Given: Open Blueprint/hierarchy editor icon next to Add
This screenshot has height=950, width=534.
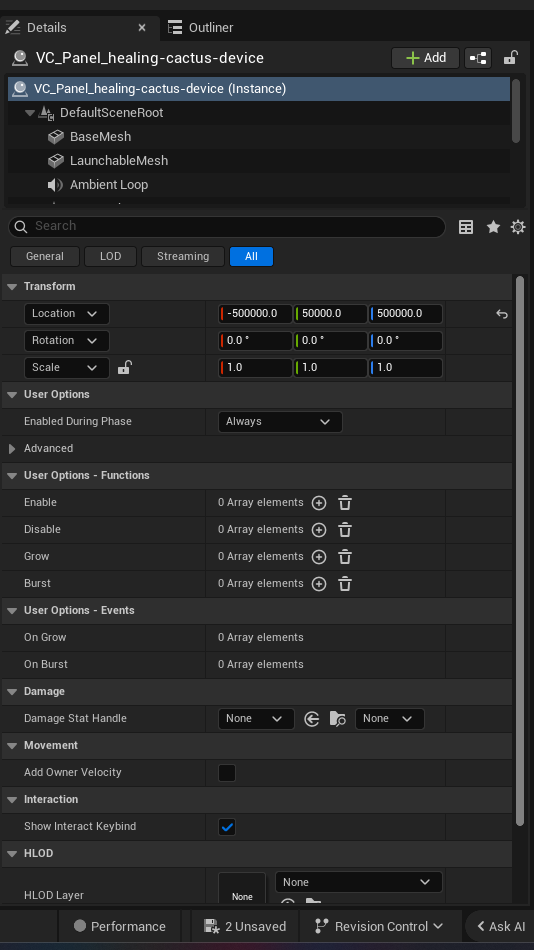Looking at the screenshot, I should [x=478, y=58].
